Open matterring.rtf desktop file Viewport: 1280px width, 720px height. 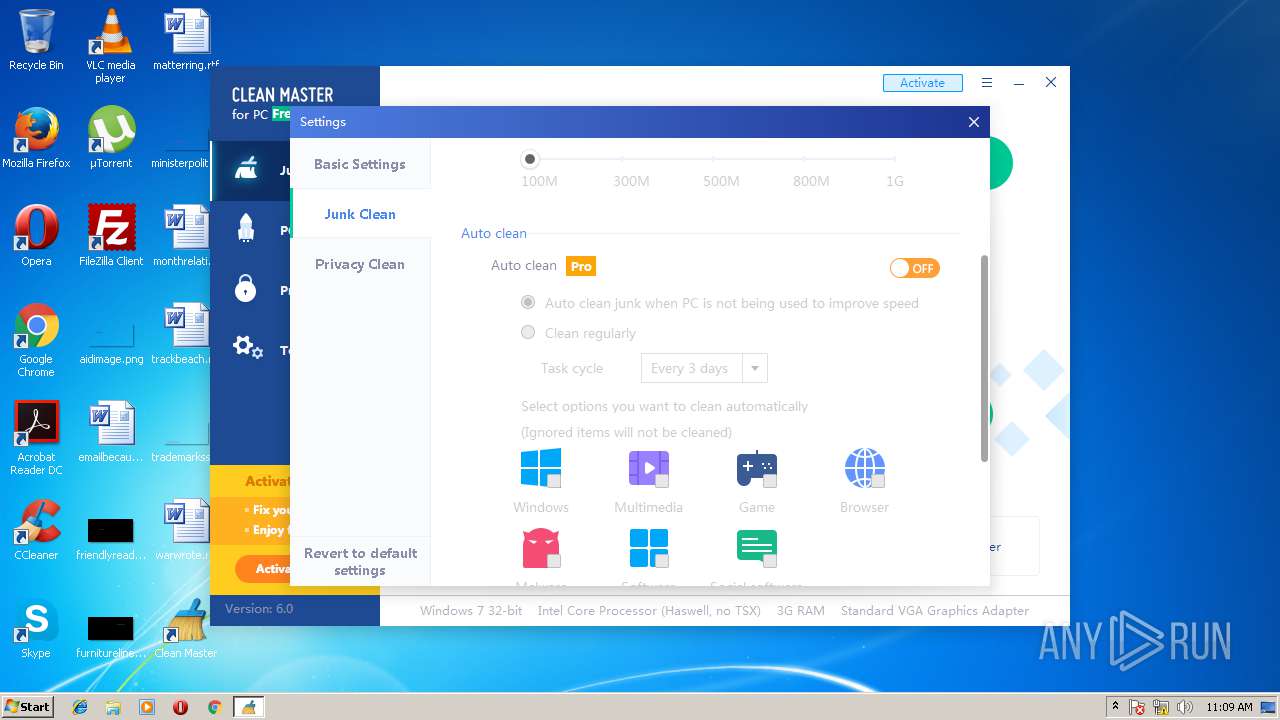point(185,41)
